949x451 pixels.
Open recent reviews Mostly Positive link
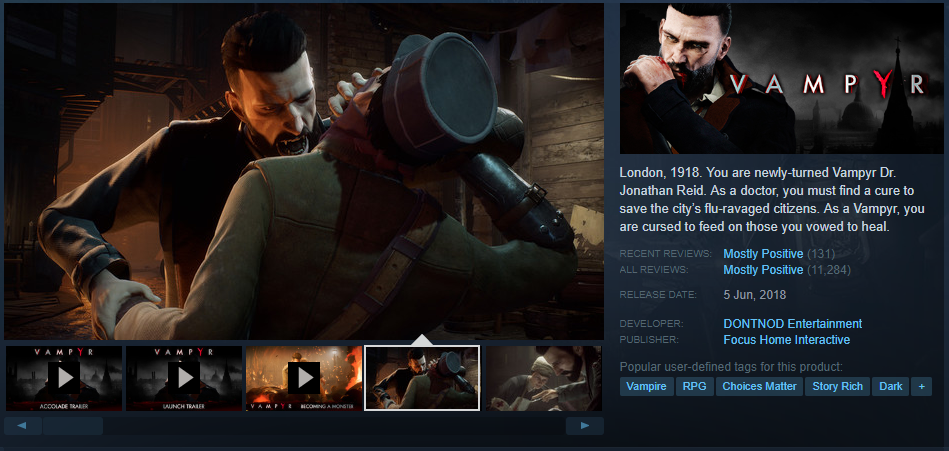pos(763,254)
